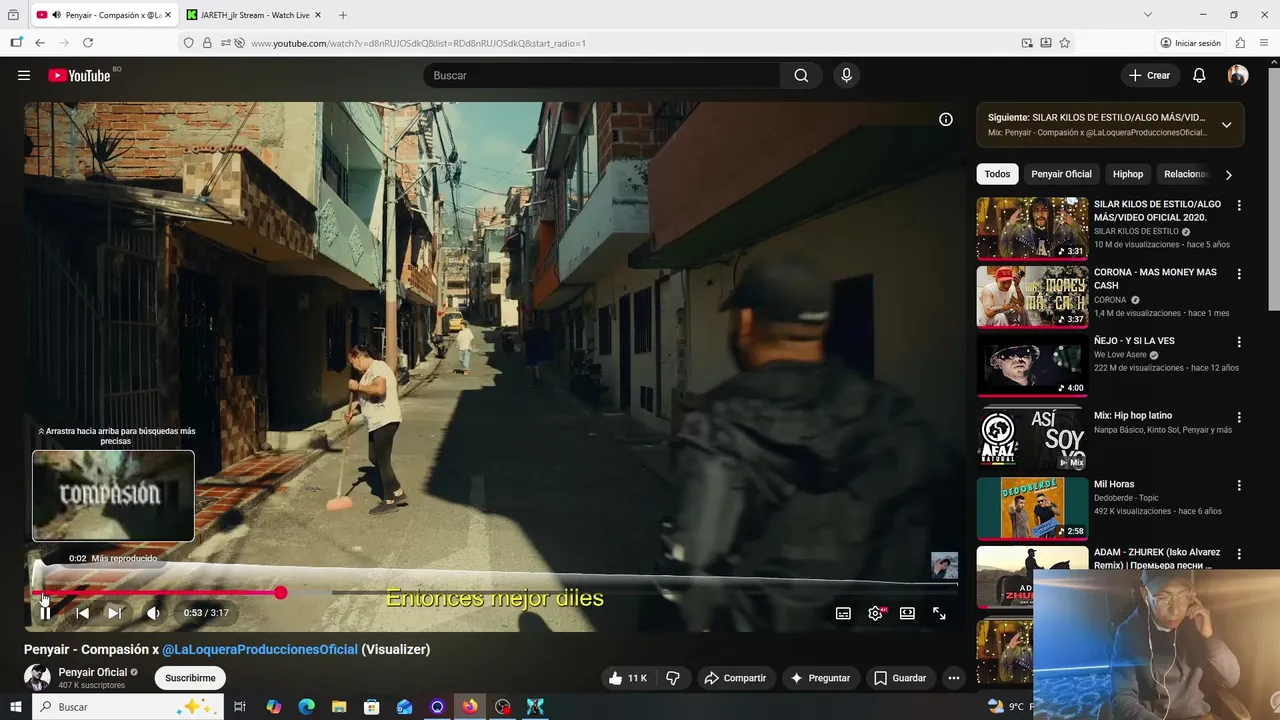Viewport: 1280px width, 720px height.
Task: List all tabs dropdown arrow
Action: (x=1148, y=15)
